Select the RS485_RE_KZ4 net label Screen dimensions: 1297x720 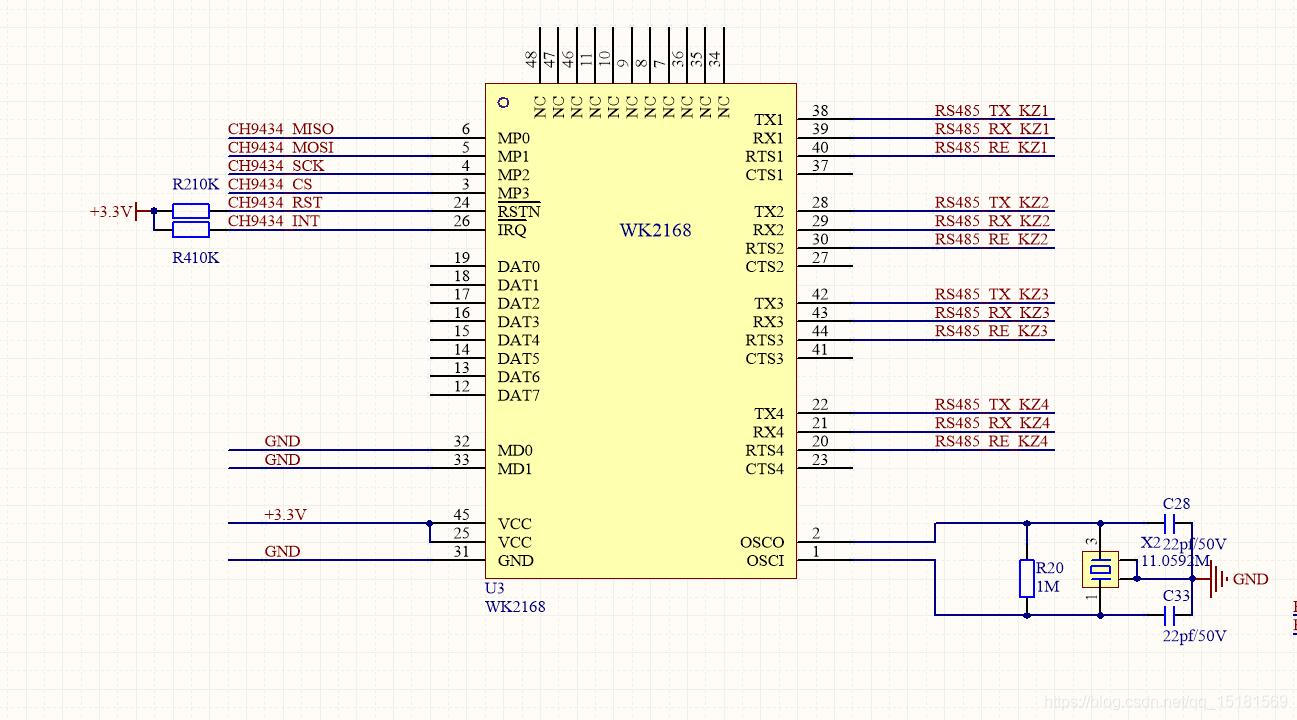pyautogui.click(x=992, y=441)
